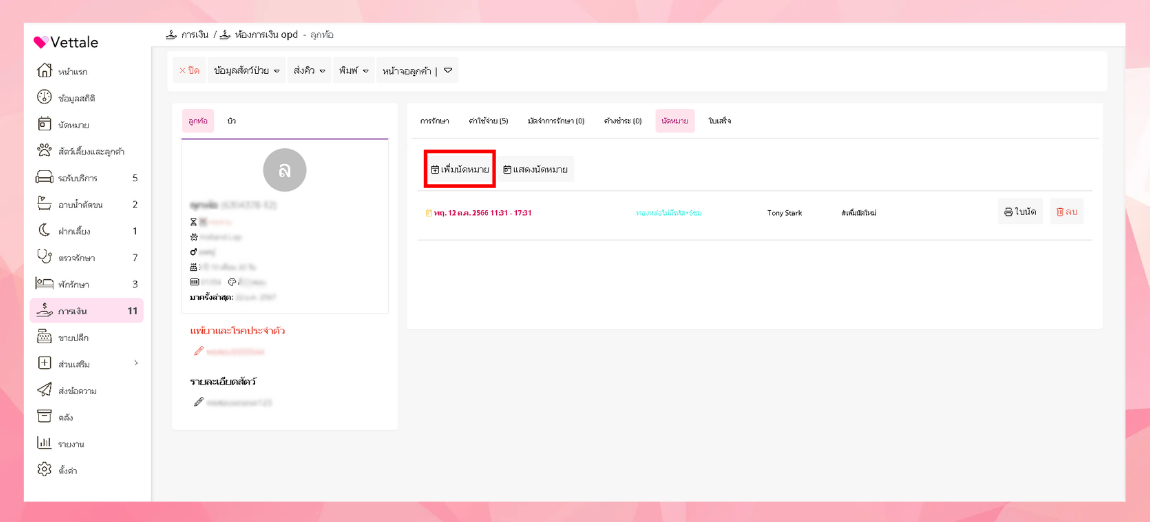Switch to the ค่าใช้จ่าย (5) tab

coord(488,120)
